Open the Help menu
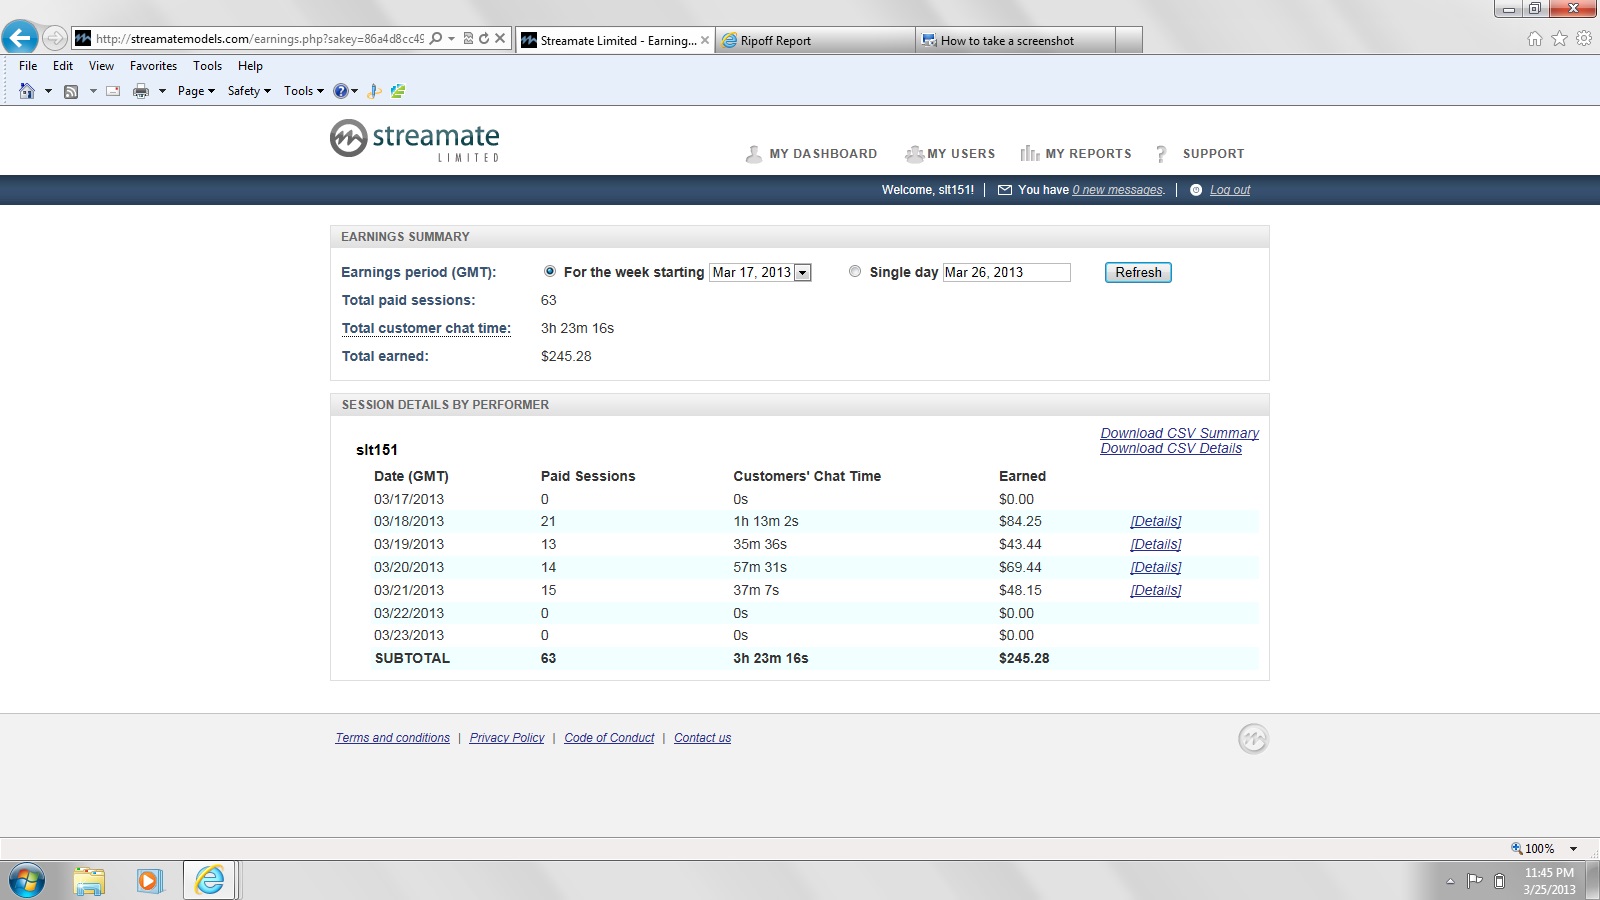This screenshot has height=900, width=1600. tap(250, 66)
